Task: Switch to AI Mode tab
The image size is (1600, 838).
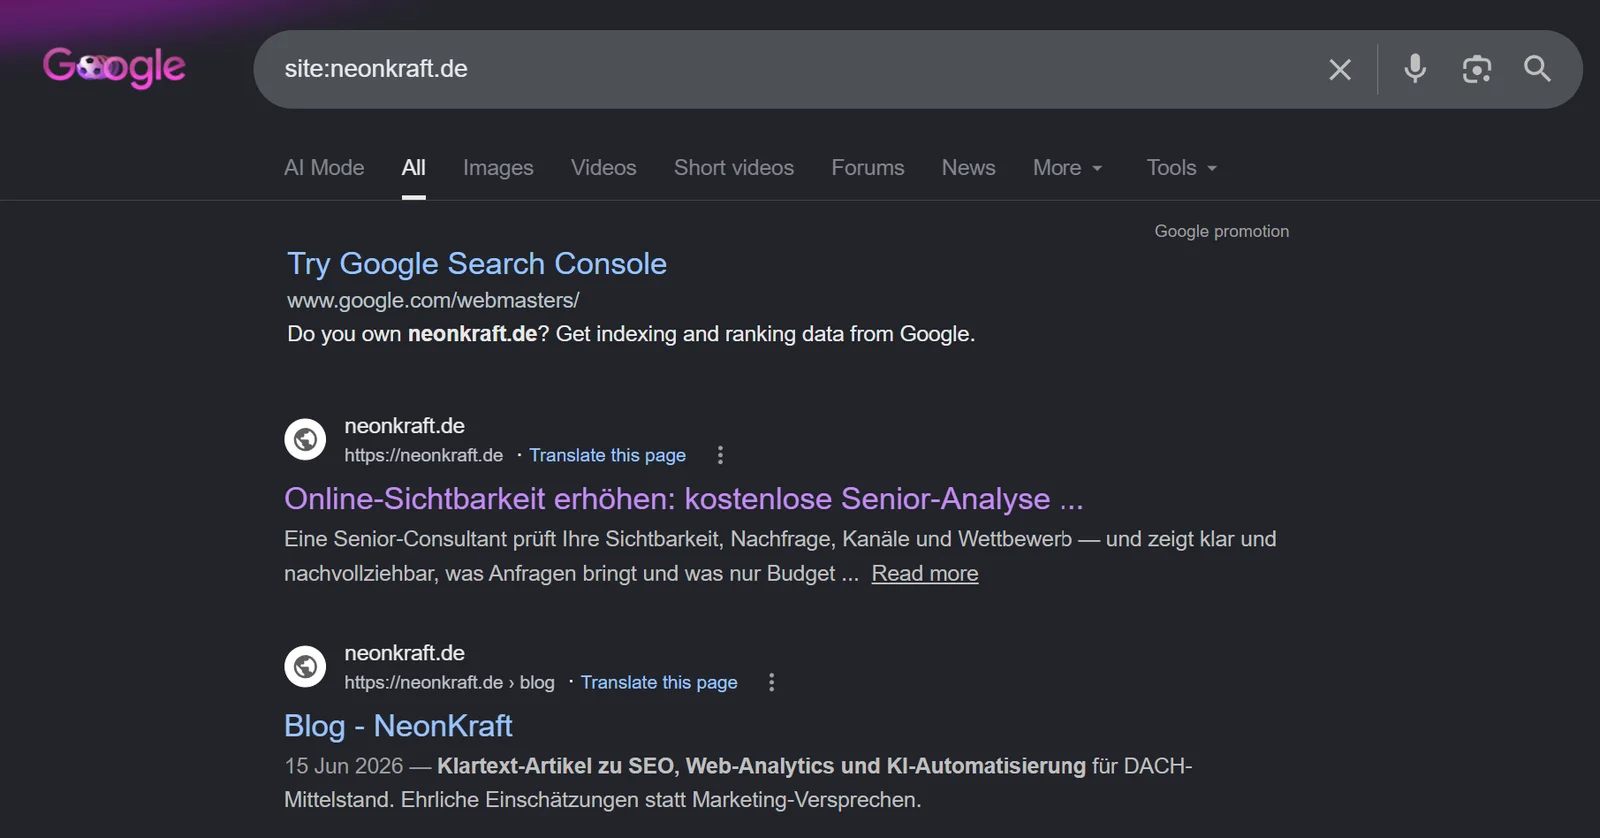Action: [324, 168]
